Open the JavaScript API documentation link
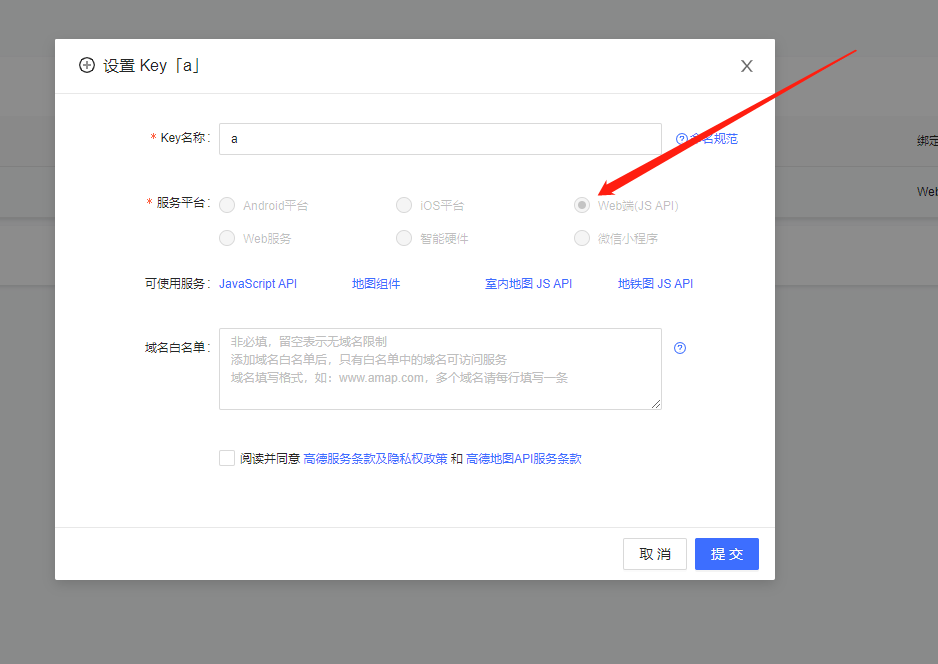Viewport: 938px width, 664px height. click(257, 283)
